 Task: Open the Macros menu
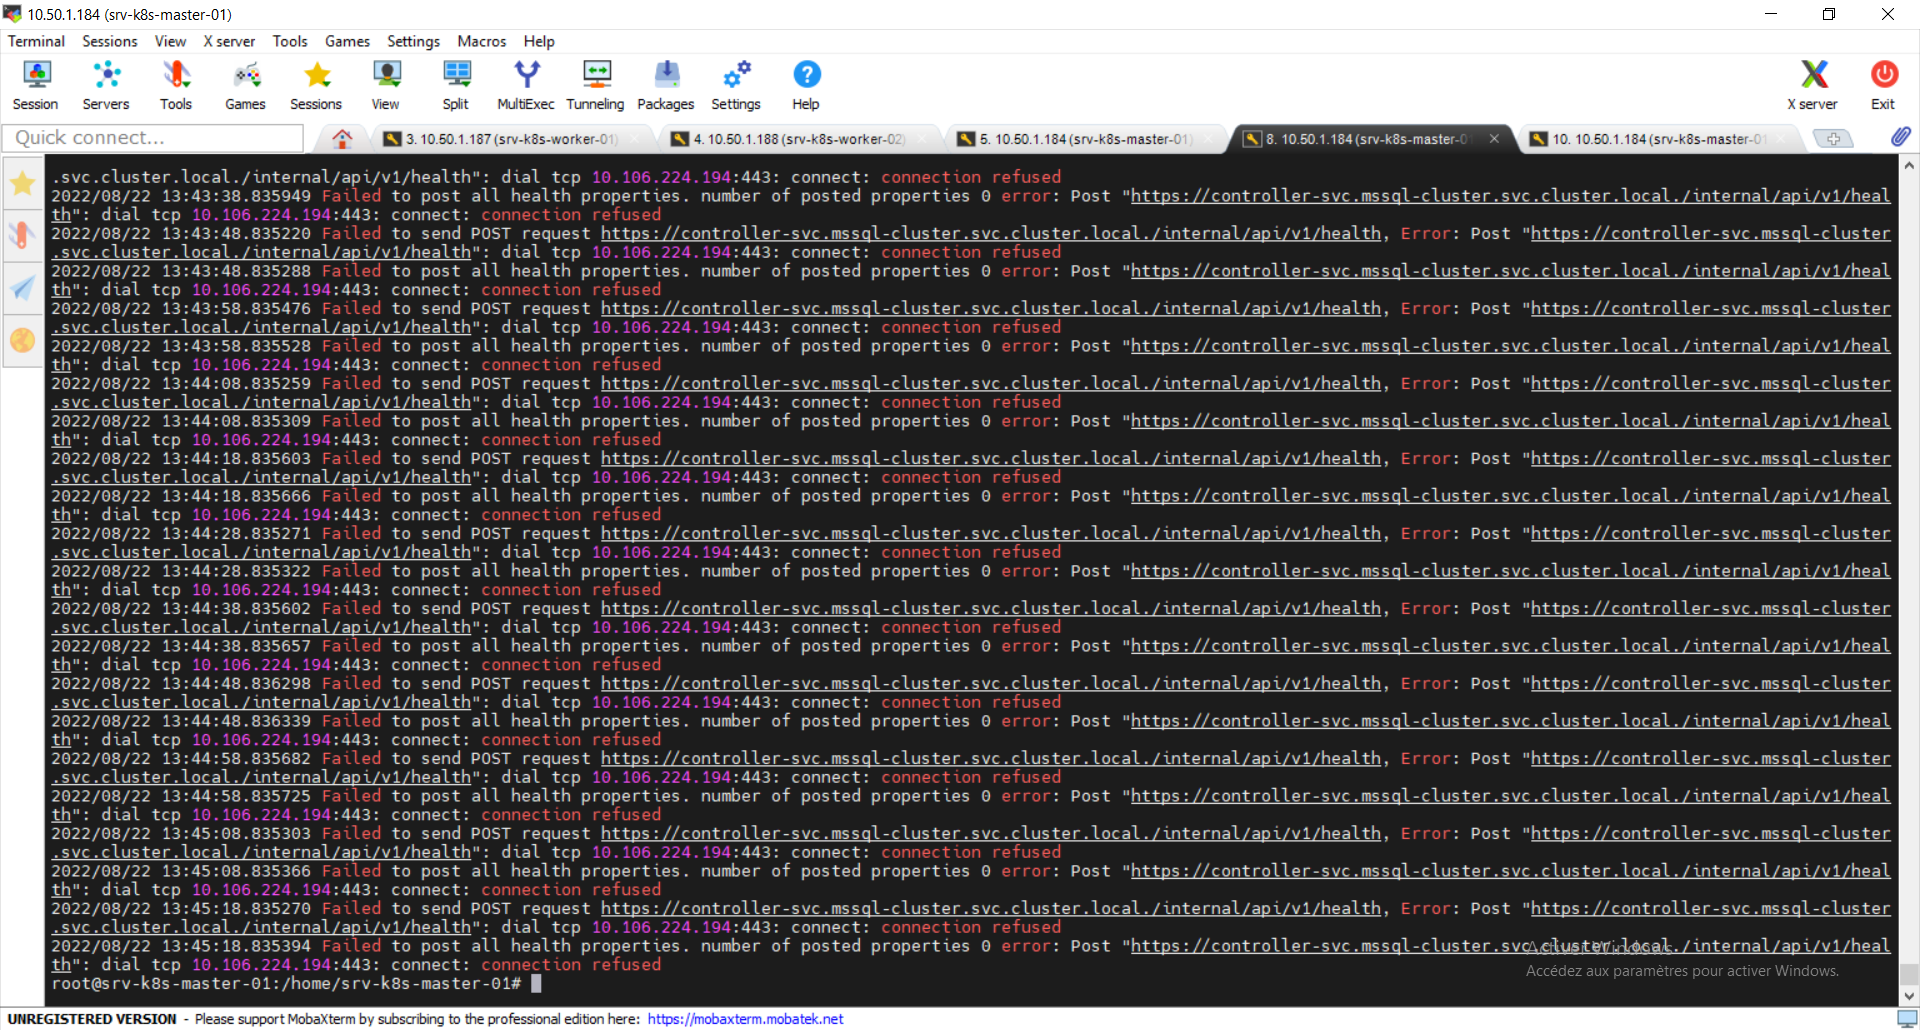[x=481, y=41]
